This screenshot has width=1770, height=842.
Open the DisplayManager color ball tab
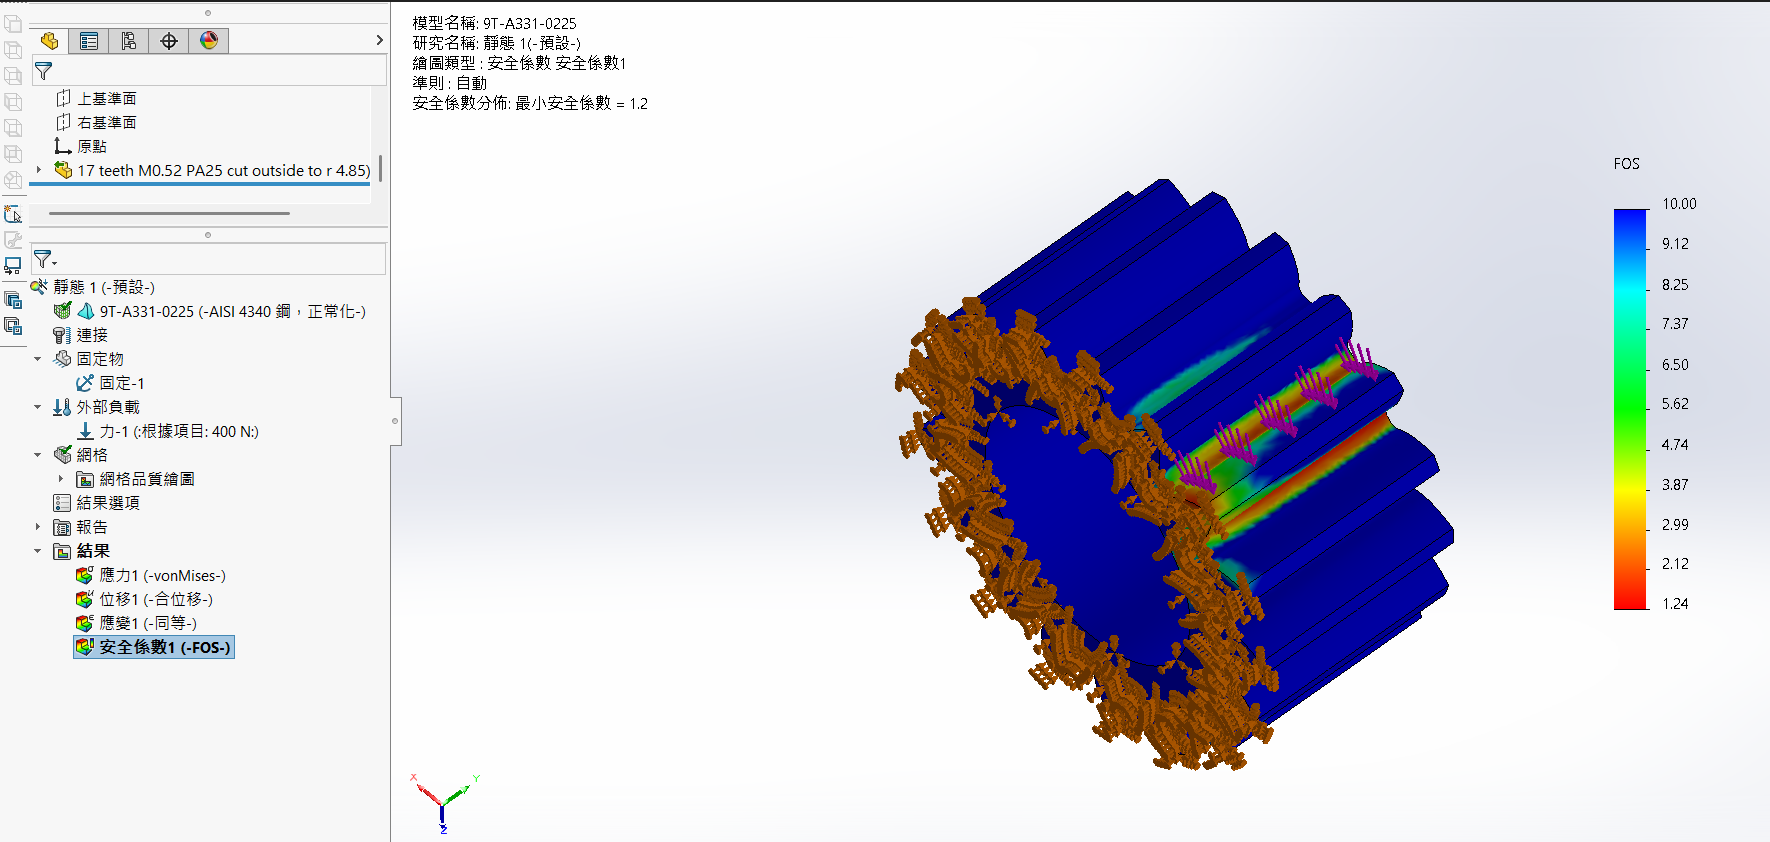point(209,41)
